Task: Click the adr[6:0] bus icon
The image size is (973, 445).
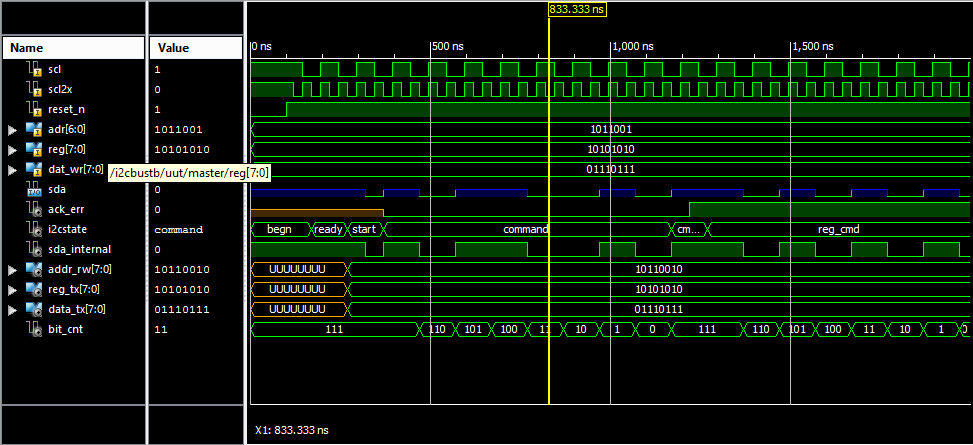Action: click(34, 129)
